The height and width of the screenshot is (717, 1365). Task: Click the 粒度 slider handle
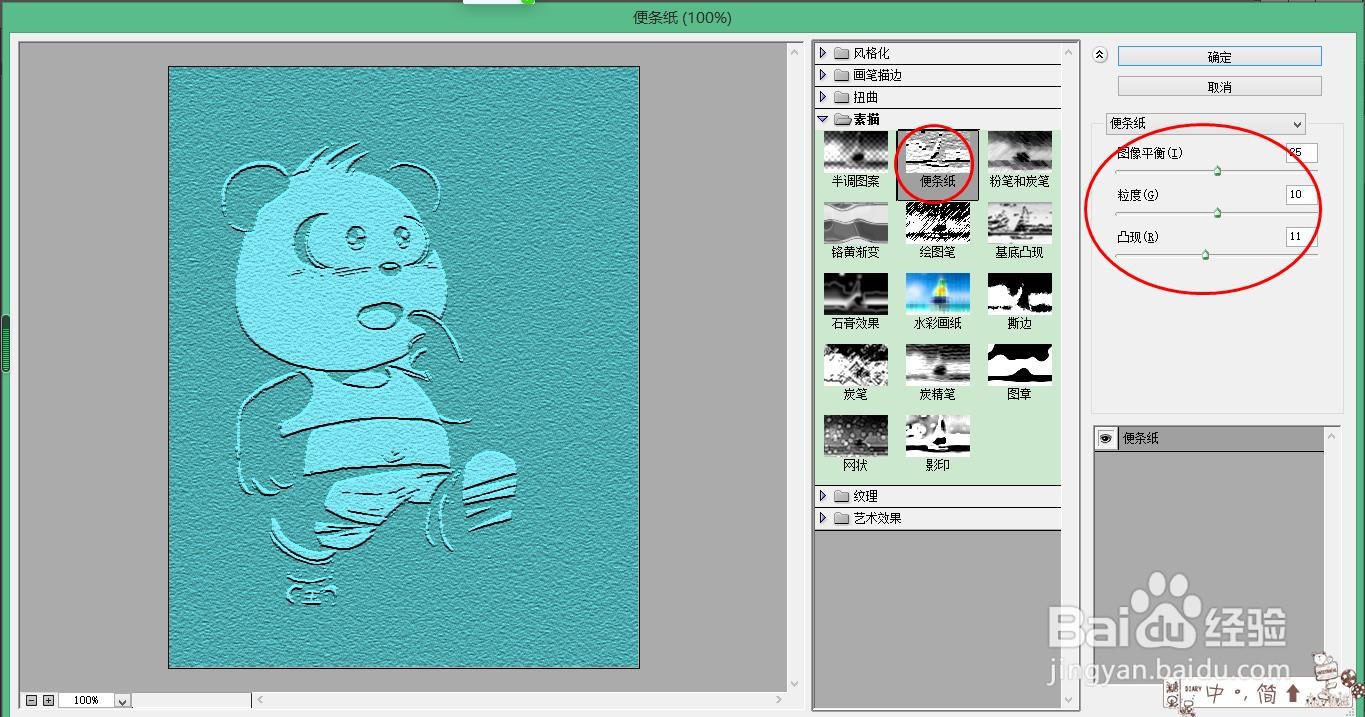tap(1217, 213)
